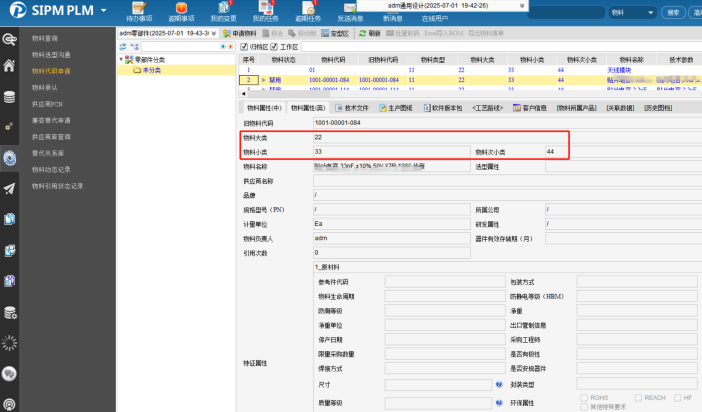Open 物料查询 in the side menu
Screen dimensions: 702x412
(x=45, y=39)
